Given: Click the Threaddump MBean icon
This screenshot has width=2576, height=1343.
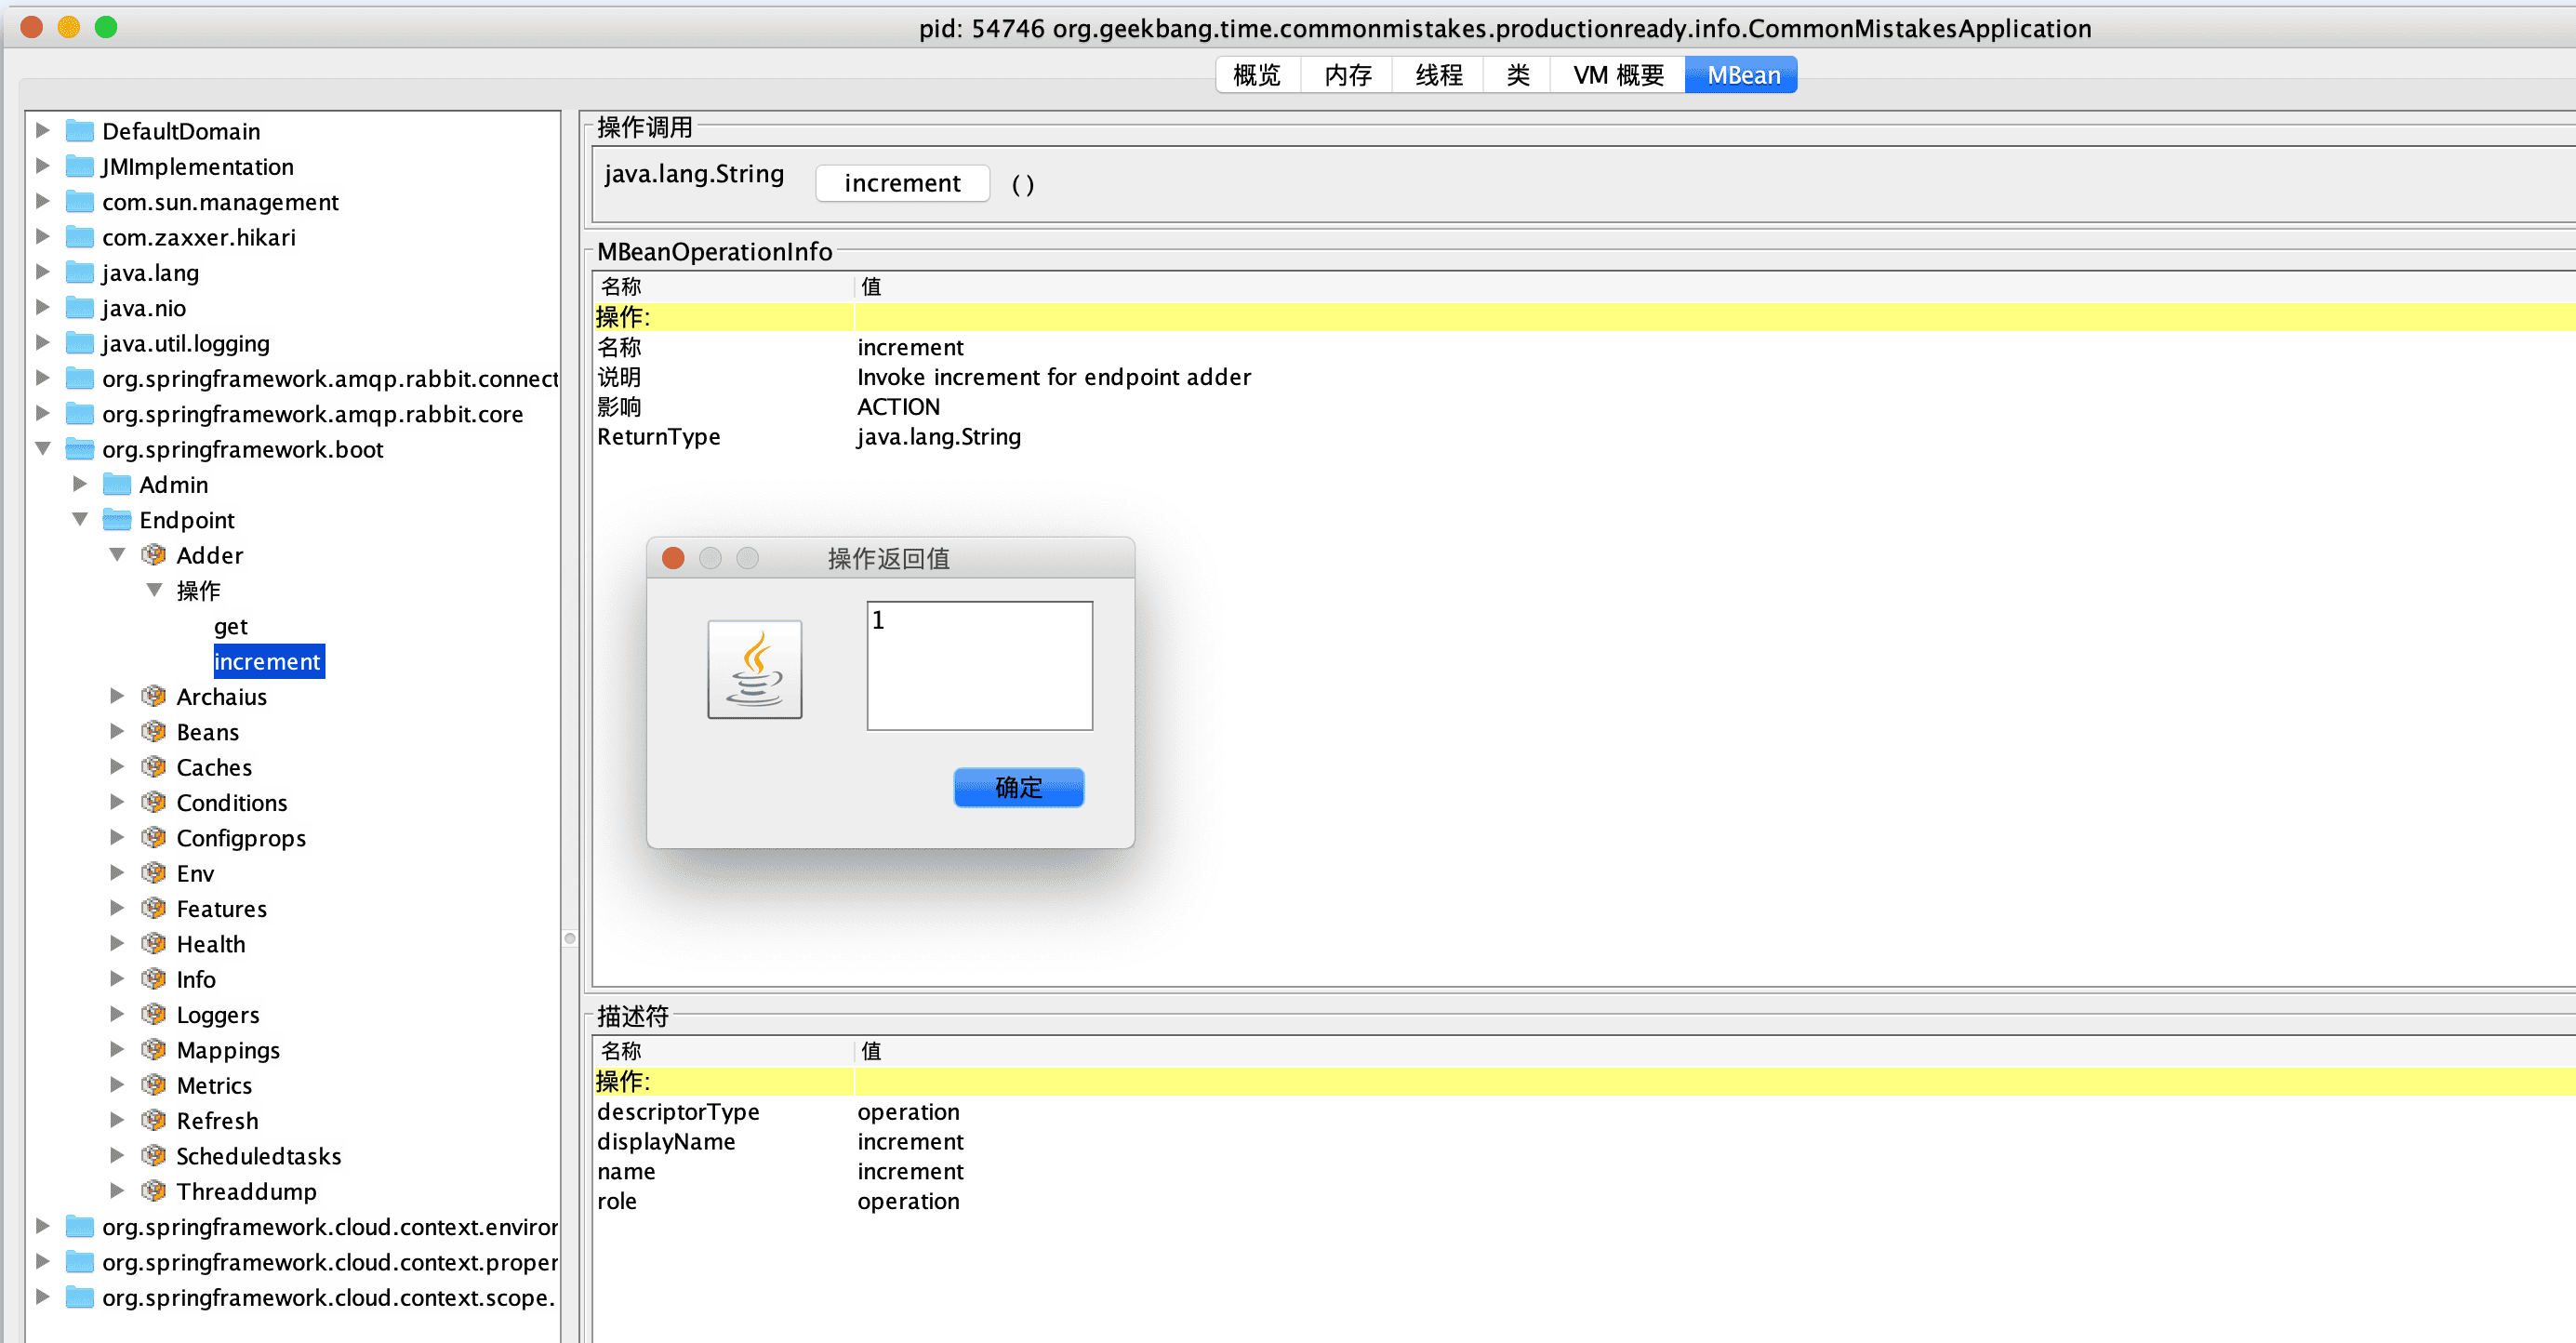Looking at the screenshot, I should (153, 1190).
